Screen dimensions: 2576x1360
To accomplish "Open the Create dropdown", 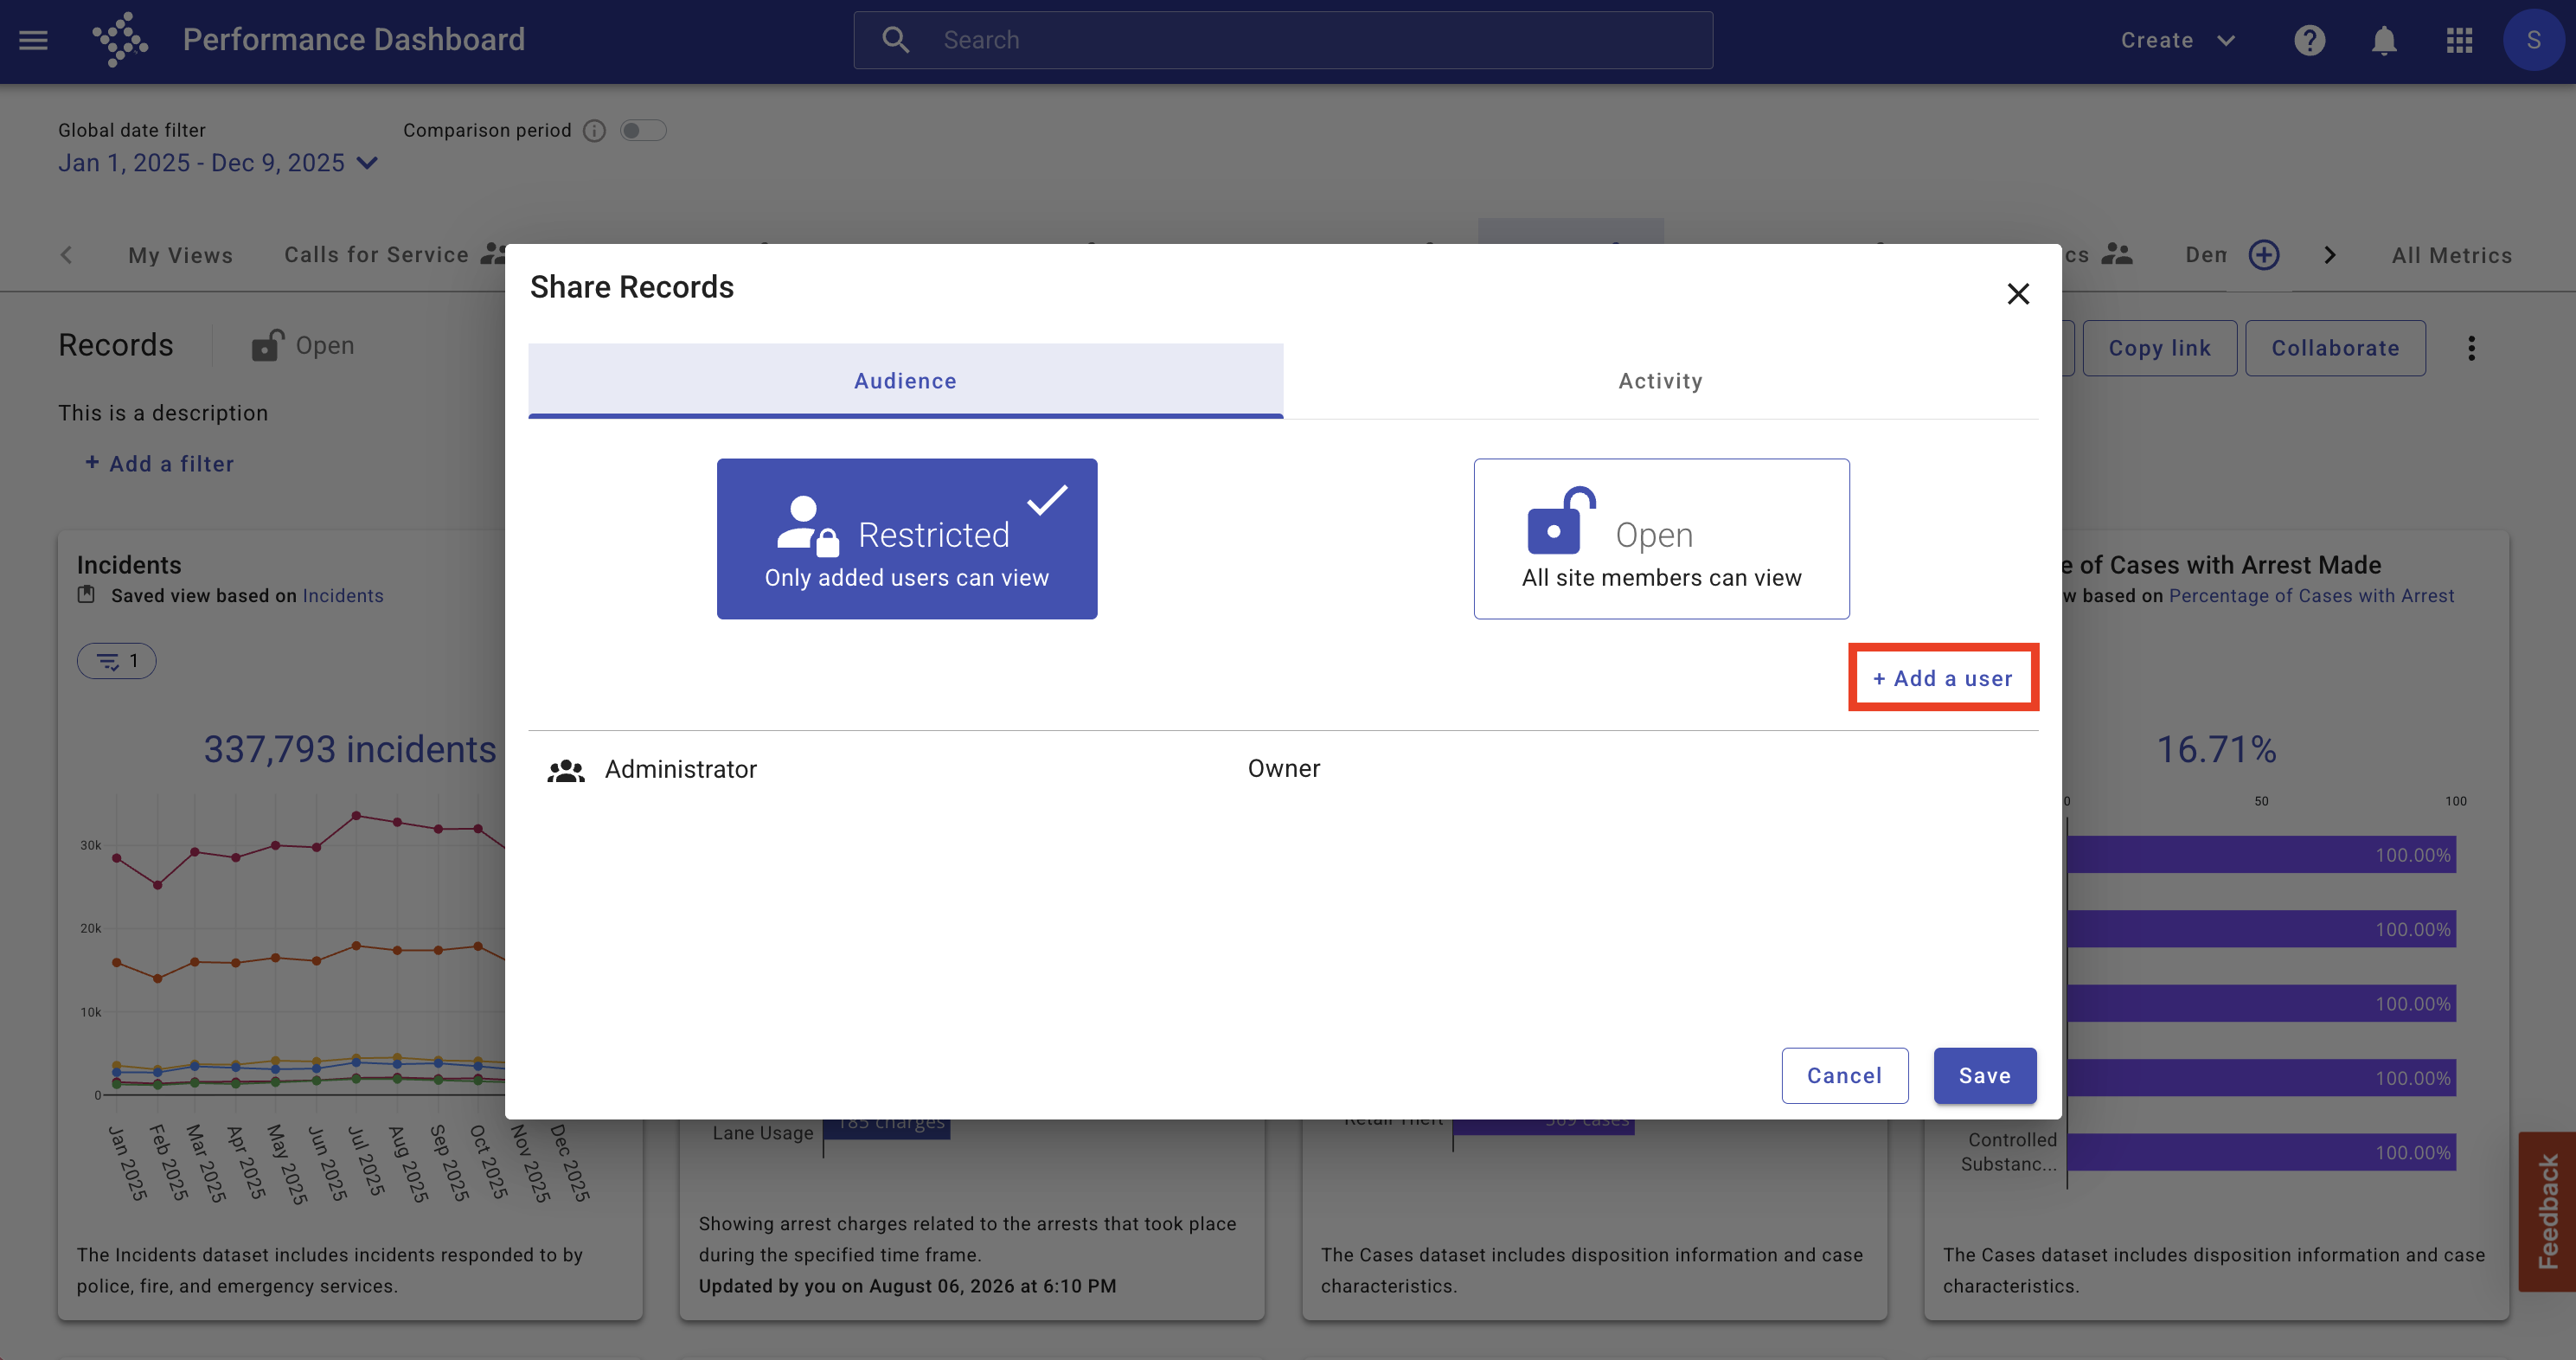I will point(2177,40).
